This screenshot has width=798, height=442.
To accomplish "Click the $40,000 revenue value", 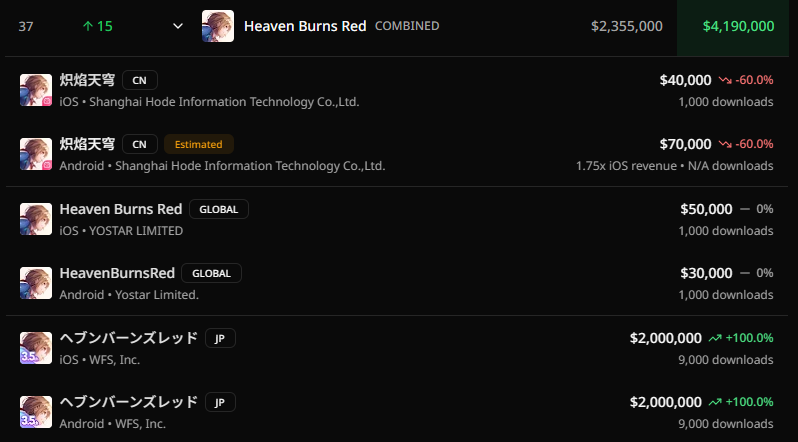I will [686, 80].
